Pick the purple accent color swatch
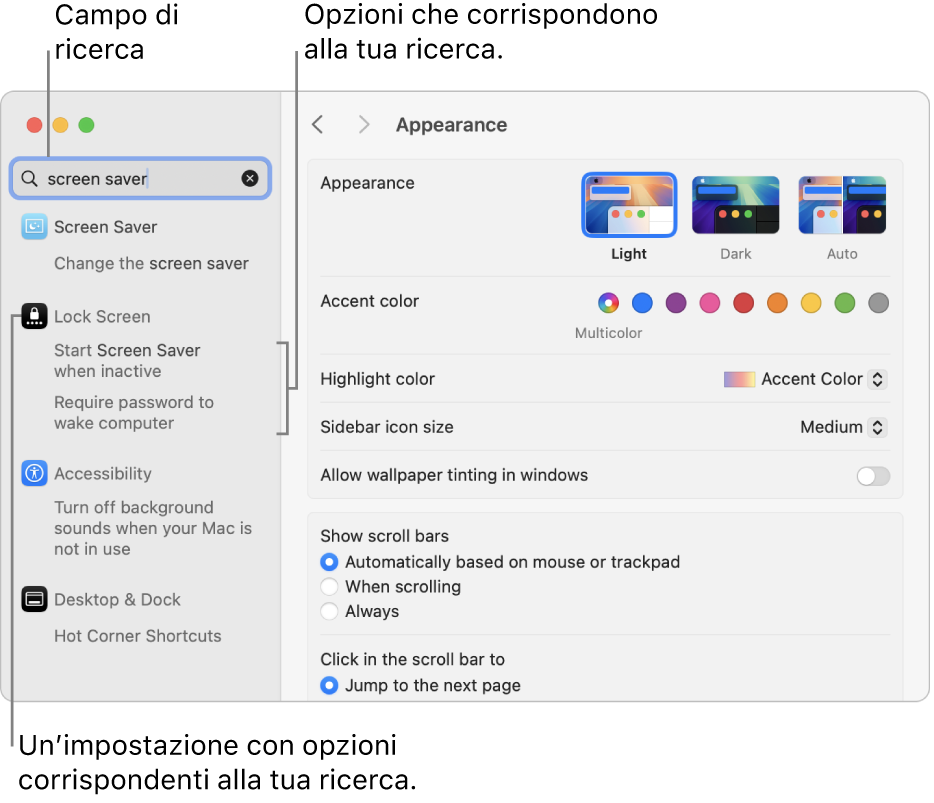The height and width of the screenshot is (803, 934). click(675, 303)
